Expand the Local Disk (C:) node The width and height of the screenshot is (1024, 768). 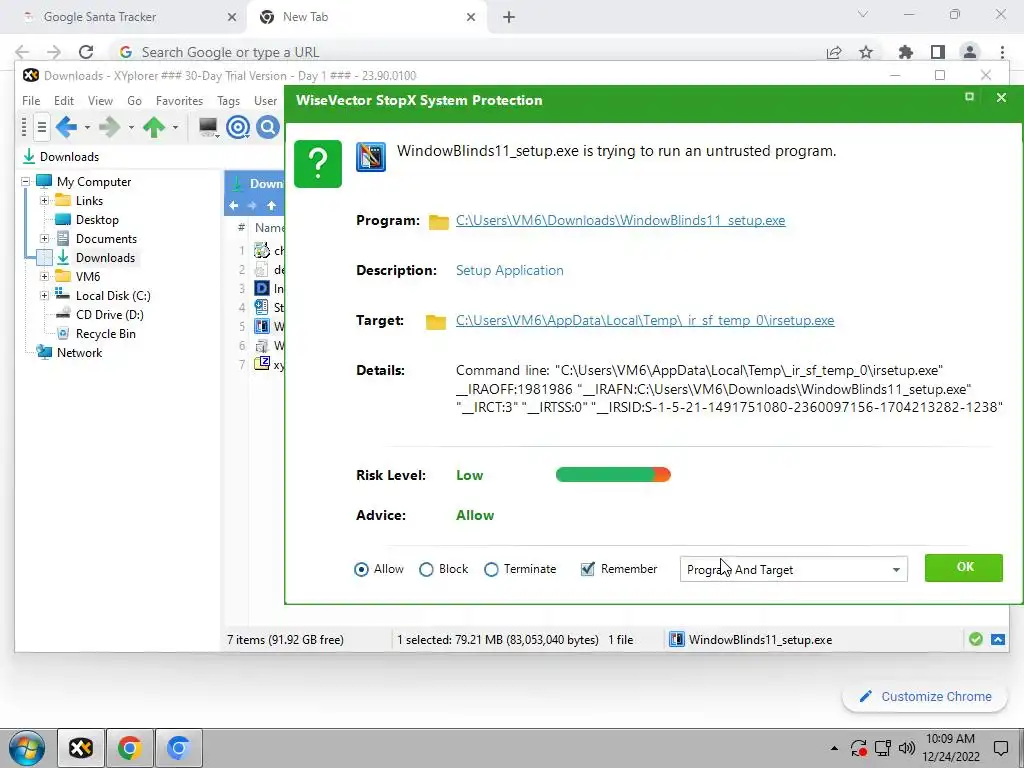pyautogui.click(x=44, y=295)
